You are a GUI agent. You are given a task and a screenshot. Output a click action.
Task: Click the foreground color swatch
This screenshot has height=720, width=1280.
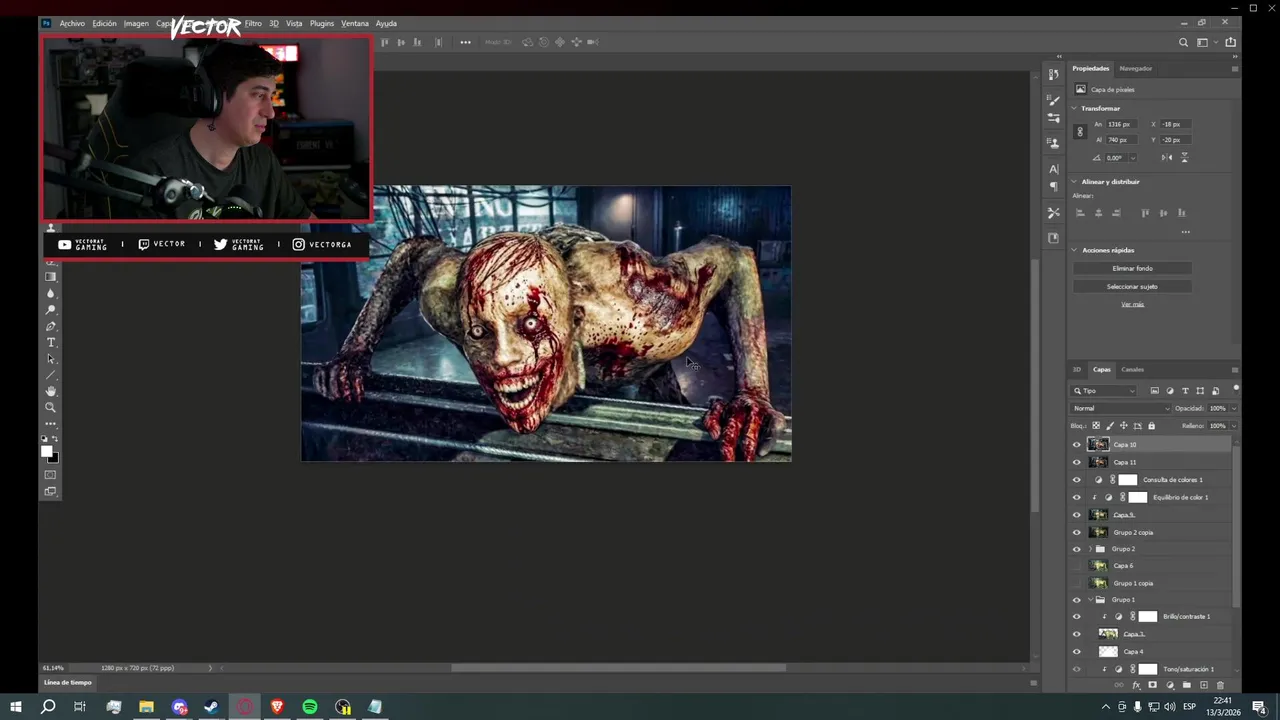46,452
